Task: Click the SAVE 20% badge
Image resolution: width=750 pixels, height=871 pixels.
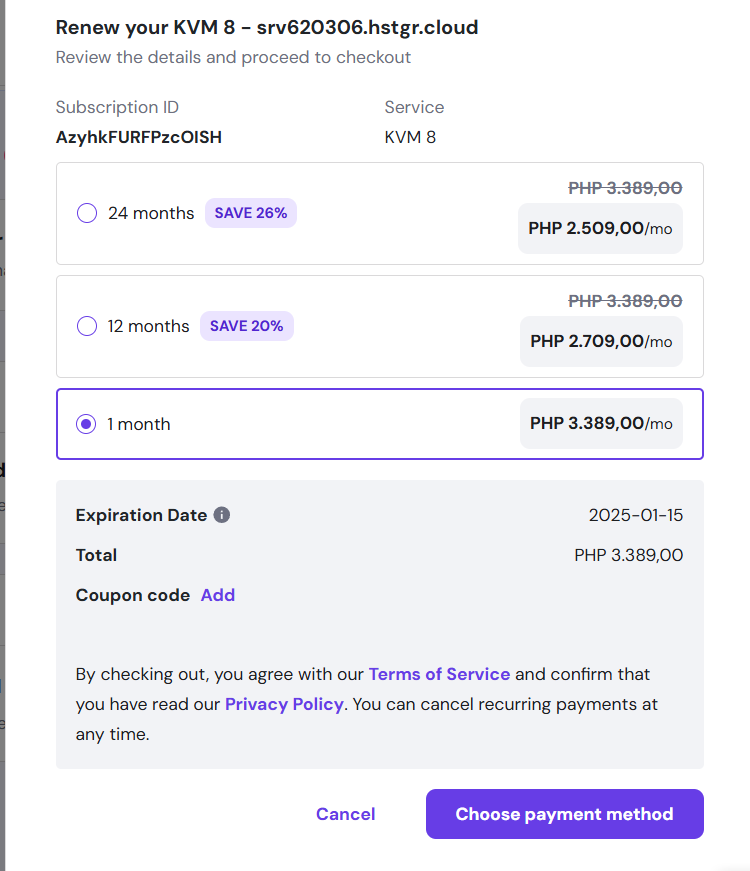Action: [x=246, y=326]
